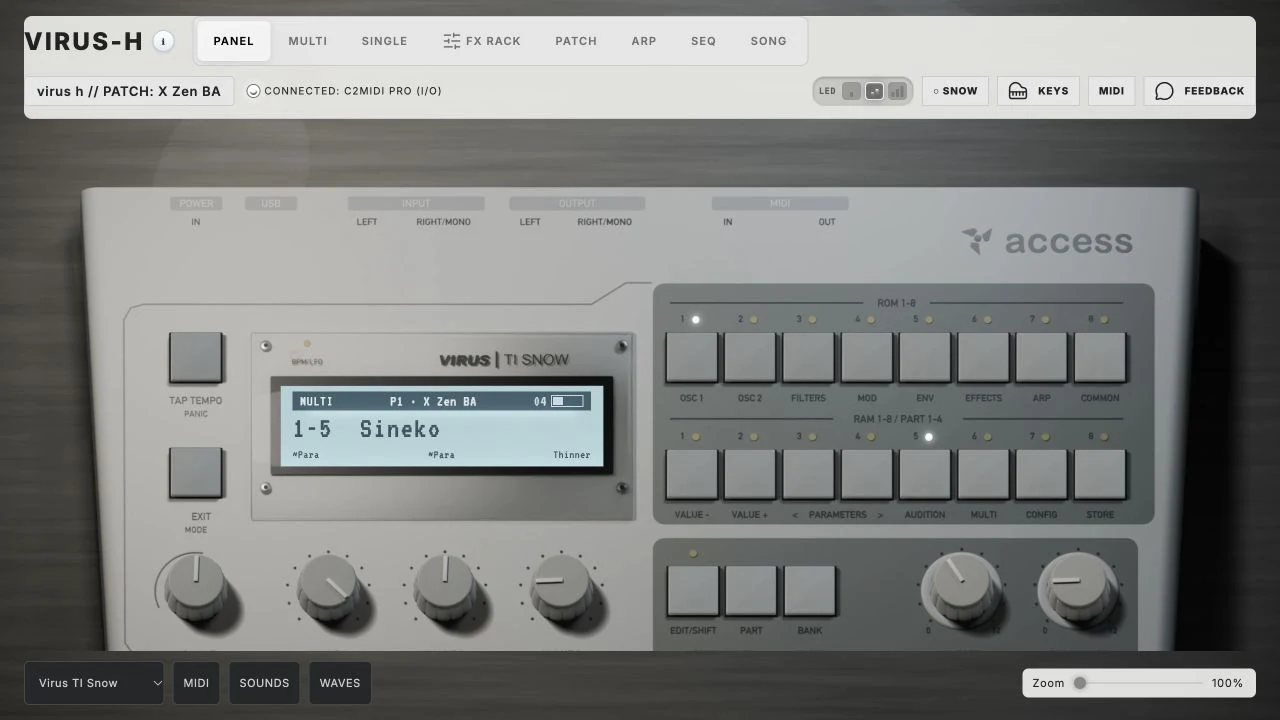Image resolution: width=1280 pixels, height=720 pixels.
Task: Click the PART pad button
Action: (x=751, y=591)
